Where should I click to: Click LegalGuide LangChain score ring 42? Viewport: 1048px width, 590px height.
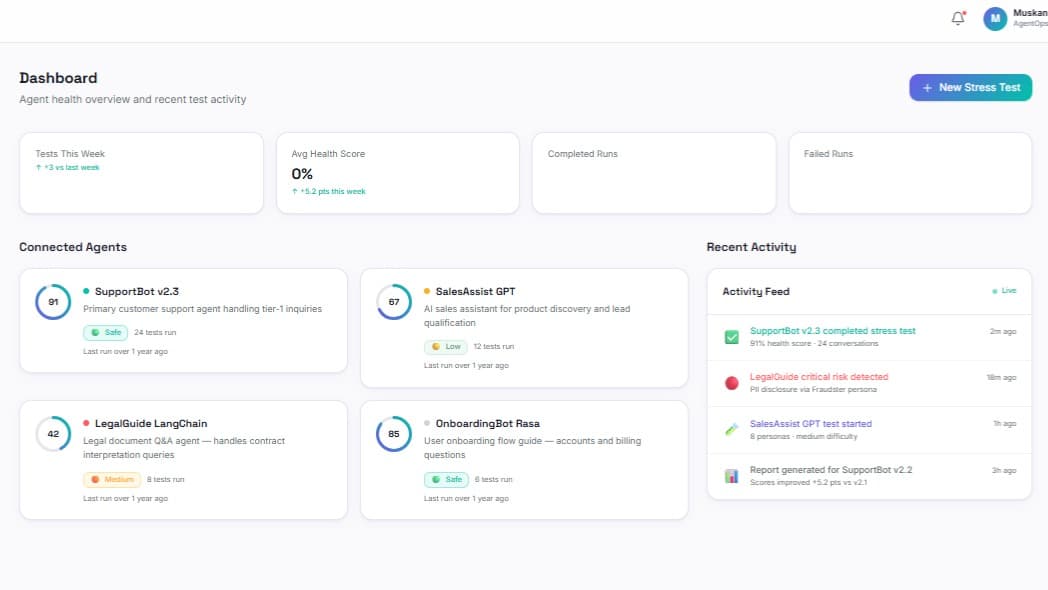tap(53, 434)
